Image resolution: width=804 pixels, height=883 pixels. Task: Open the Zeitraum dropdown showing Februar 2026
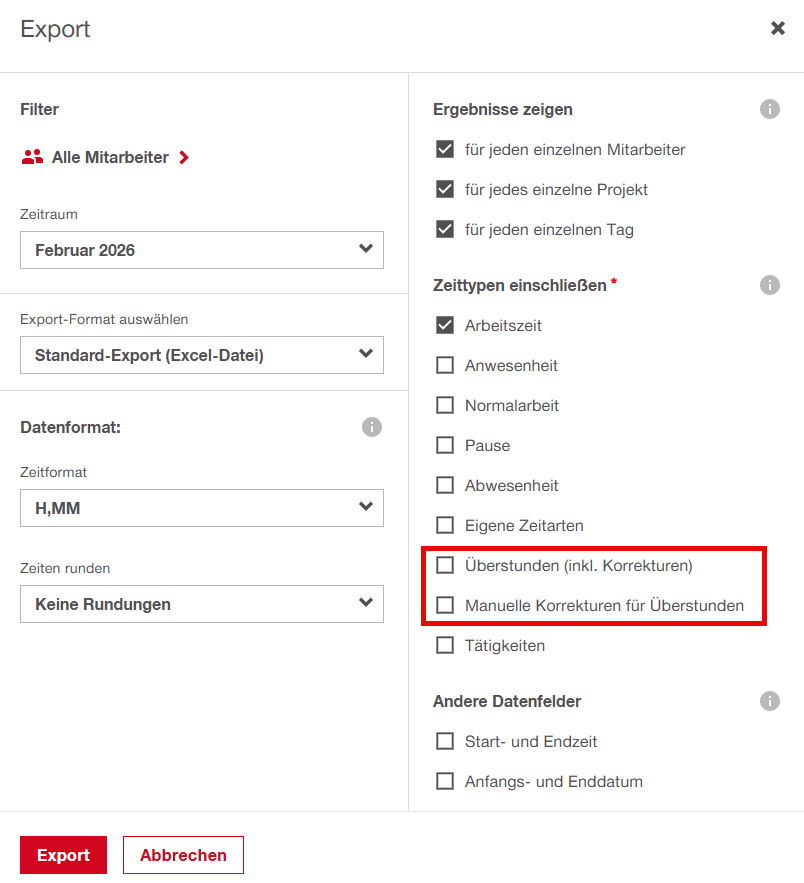202,250
